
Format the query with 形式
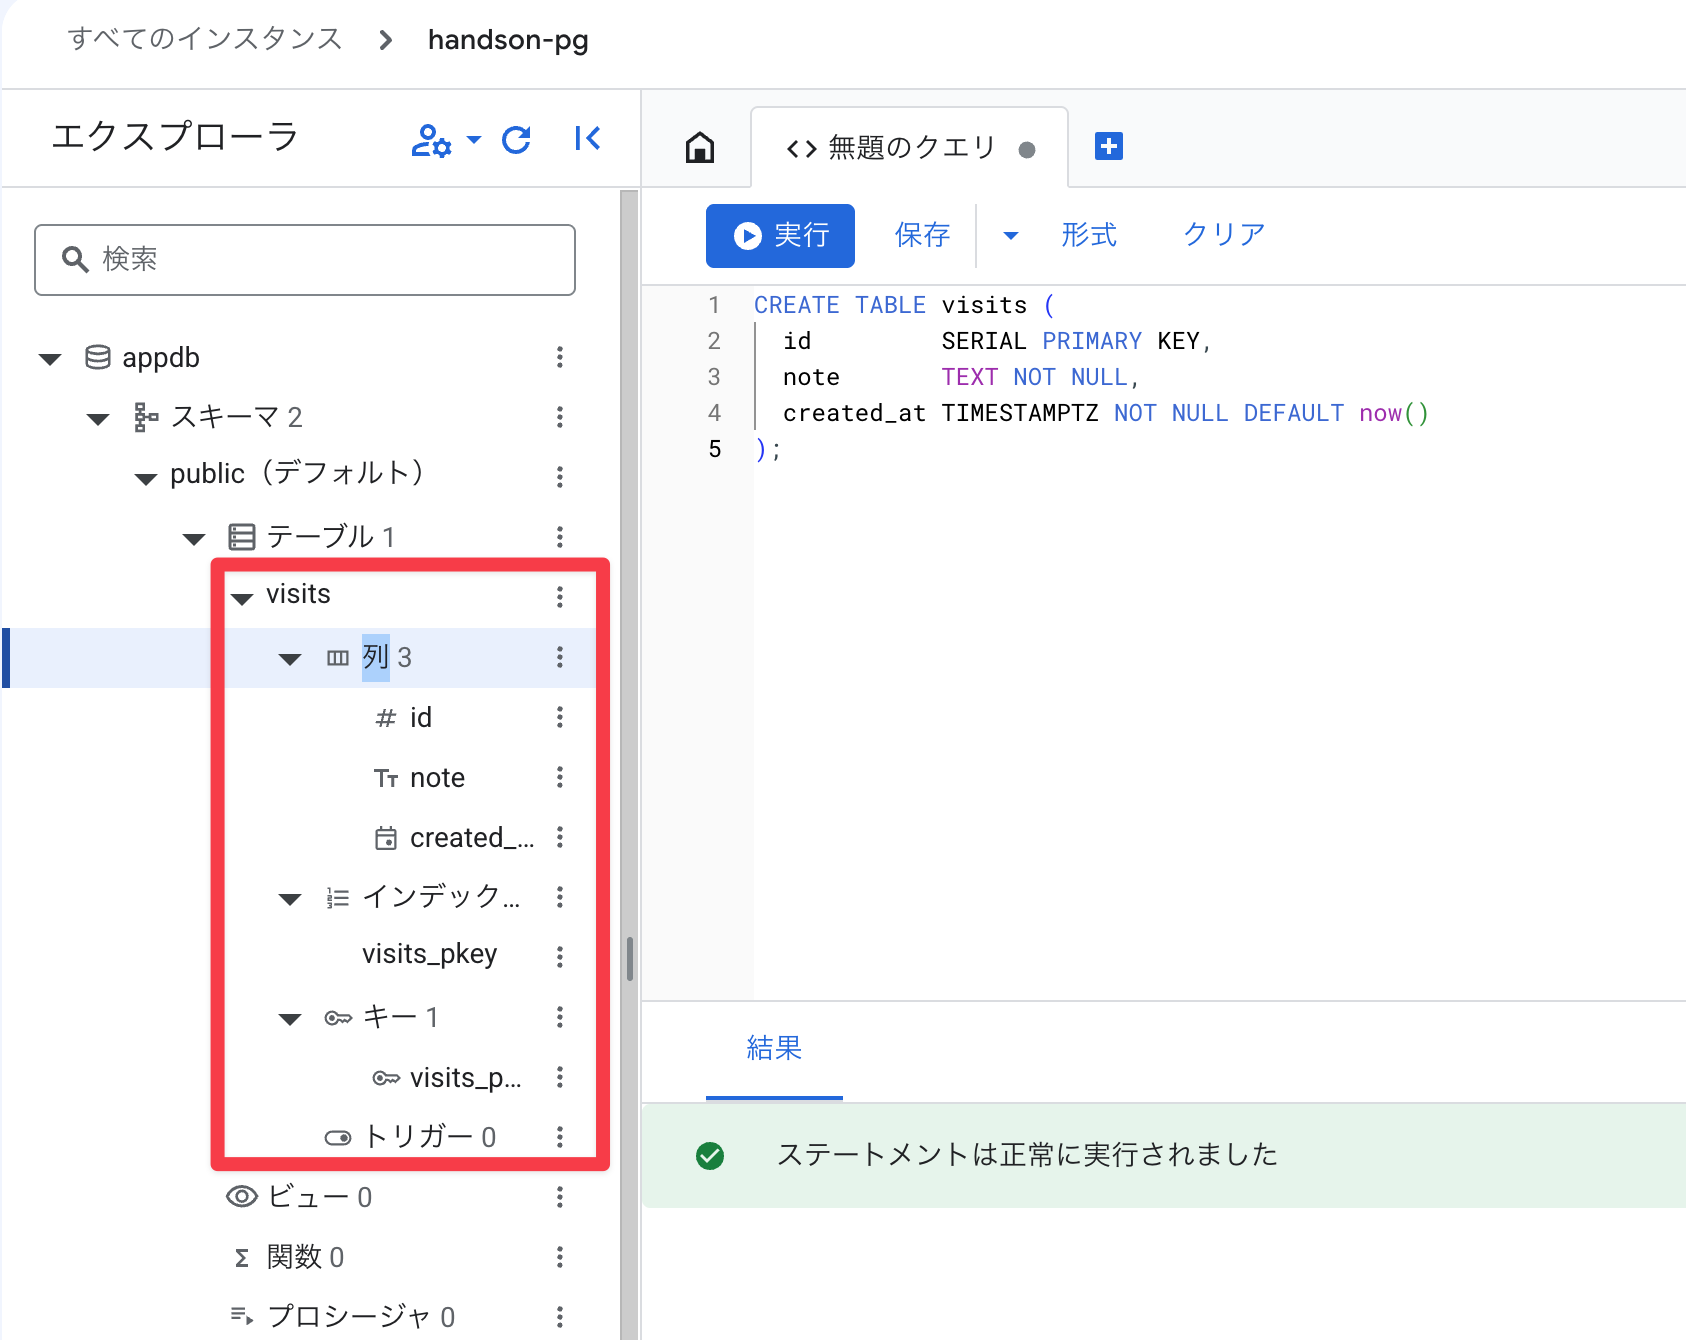[1088, 235]
